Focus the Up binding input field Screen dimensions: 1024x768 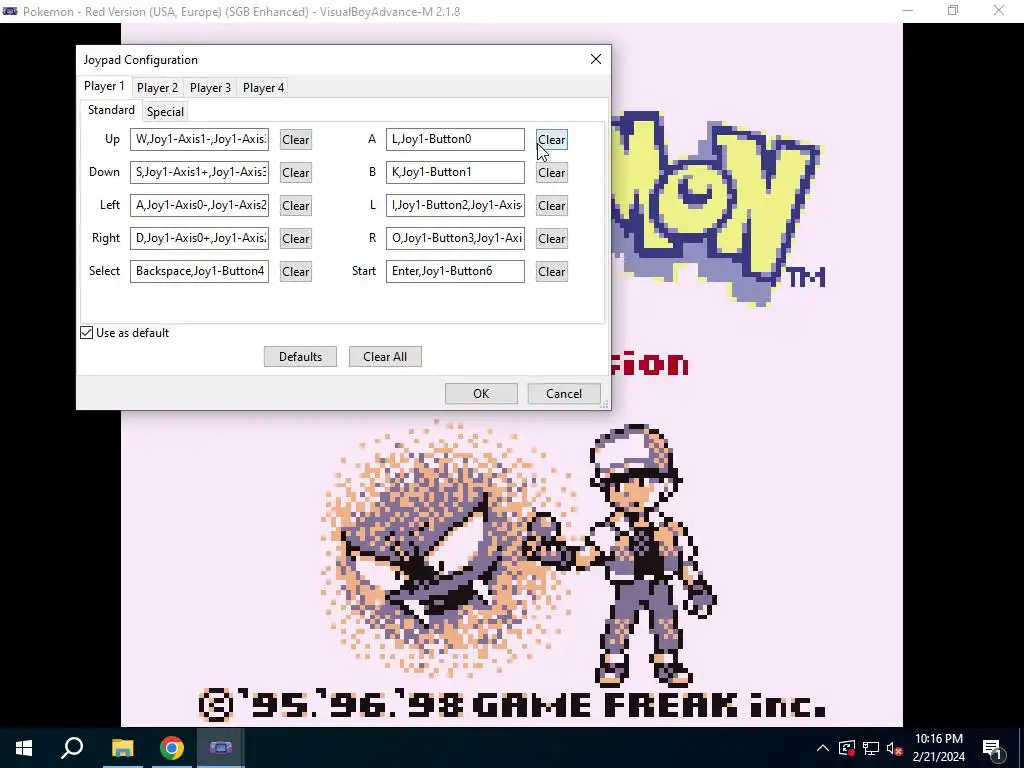(x=199, y=139)
